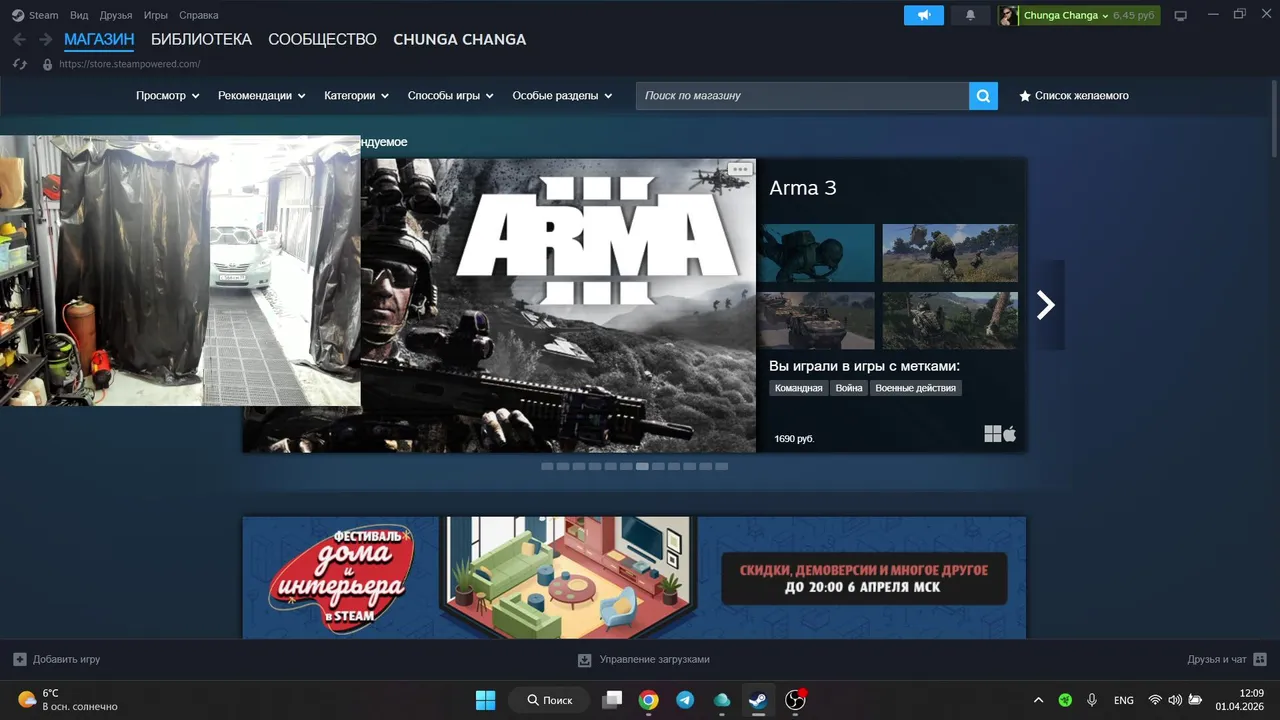Viewport: 1280px width, 720px height.
Task: Open the Справка menu
Action: (198, 15)
